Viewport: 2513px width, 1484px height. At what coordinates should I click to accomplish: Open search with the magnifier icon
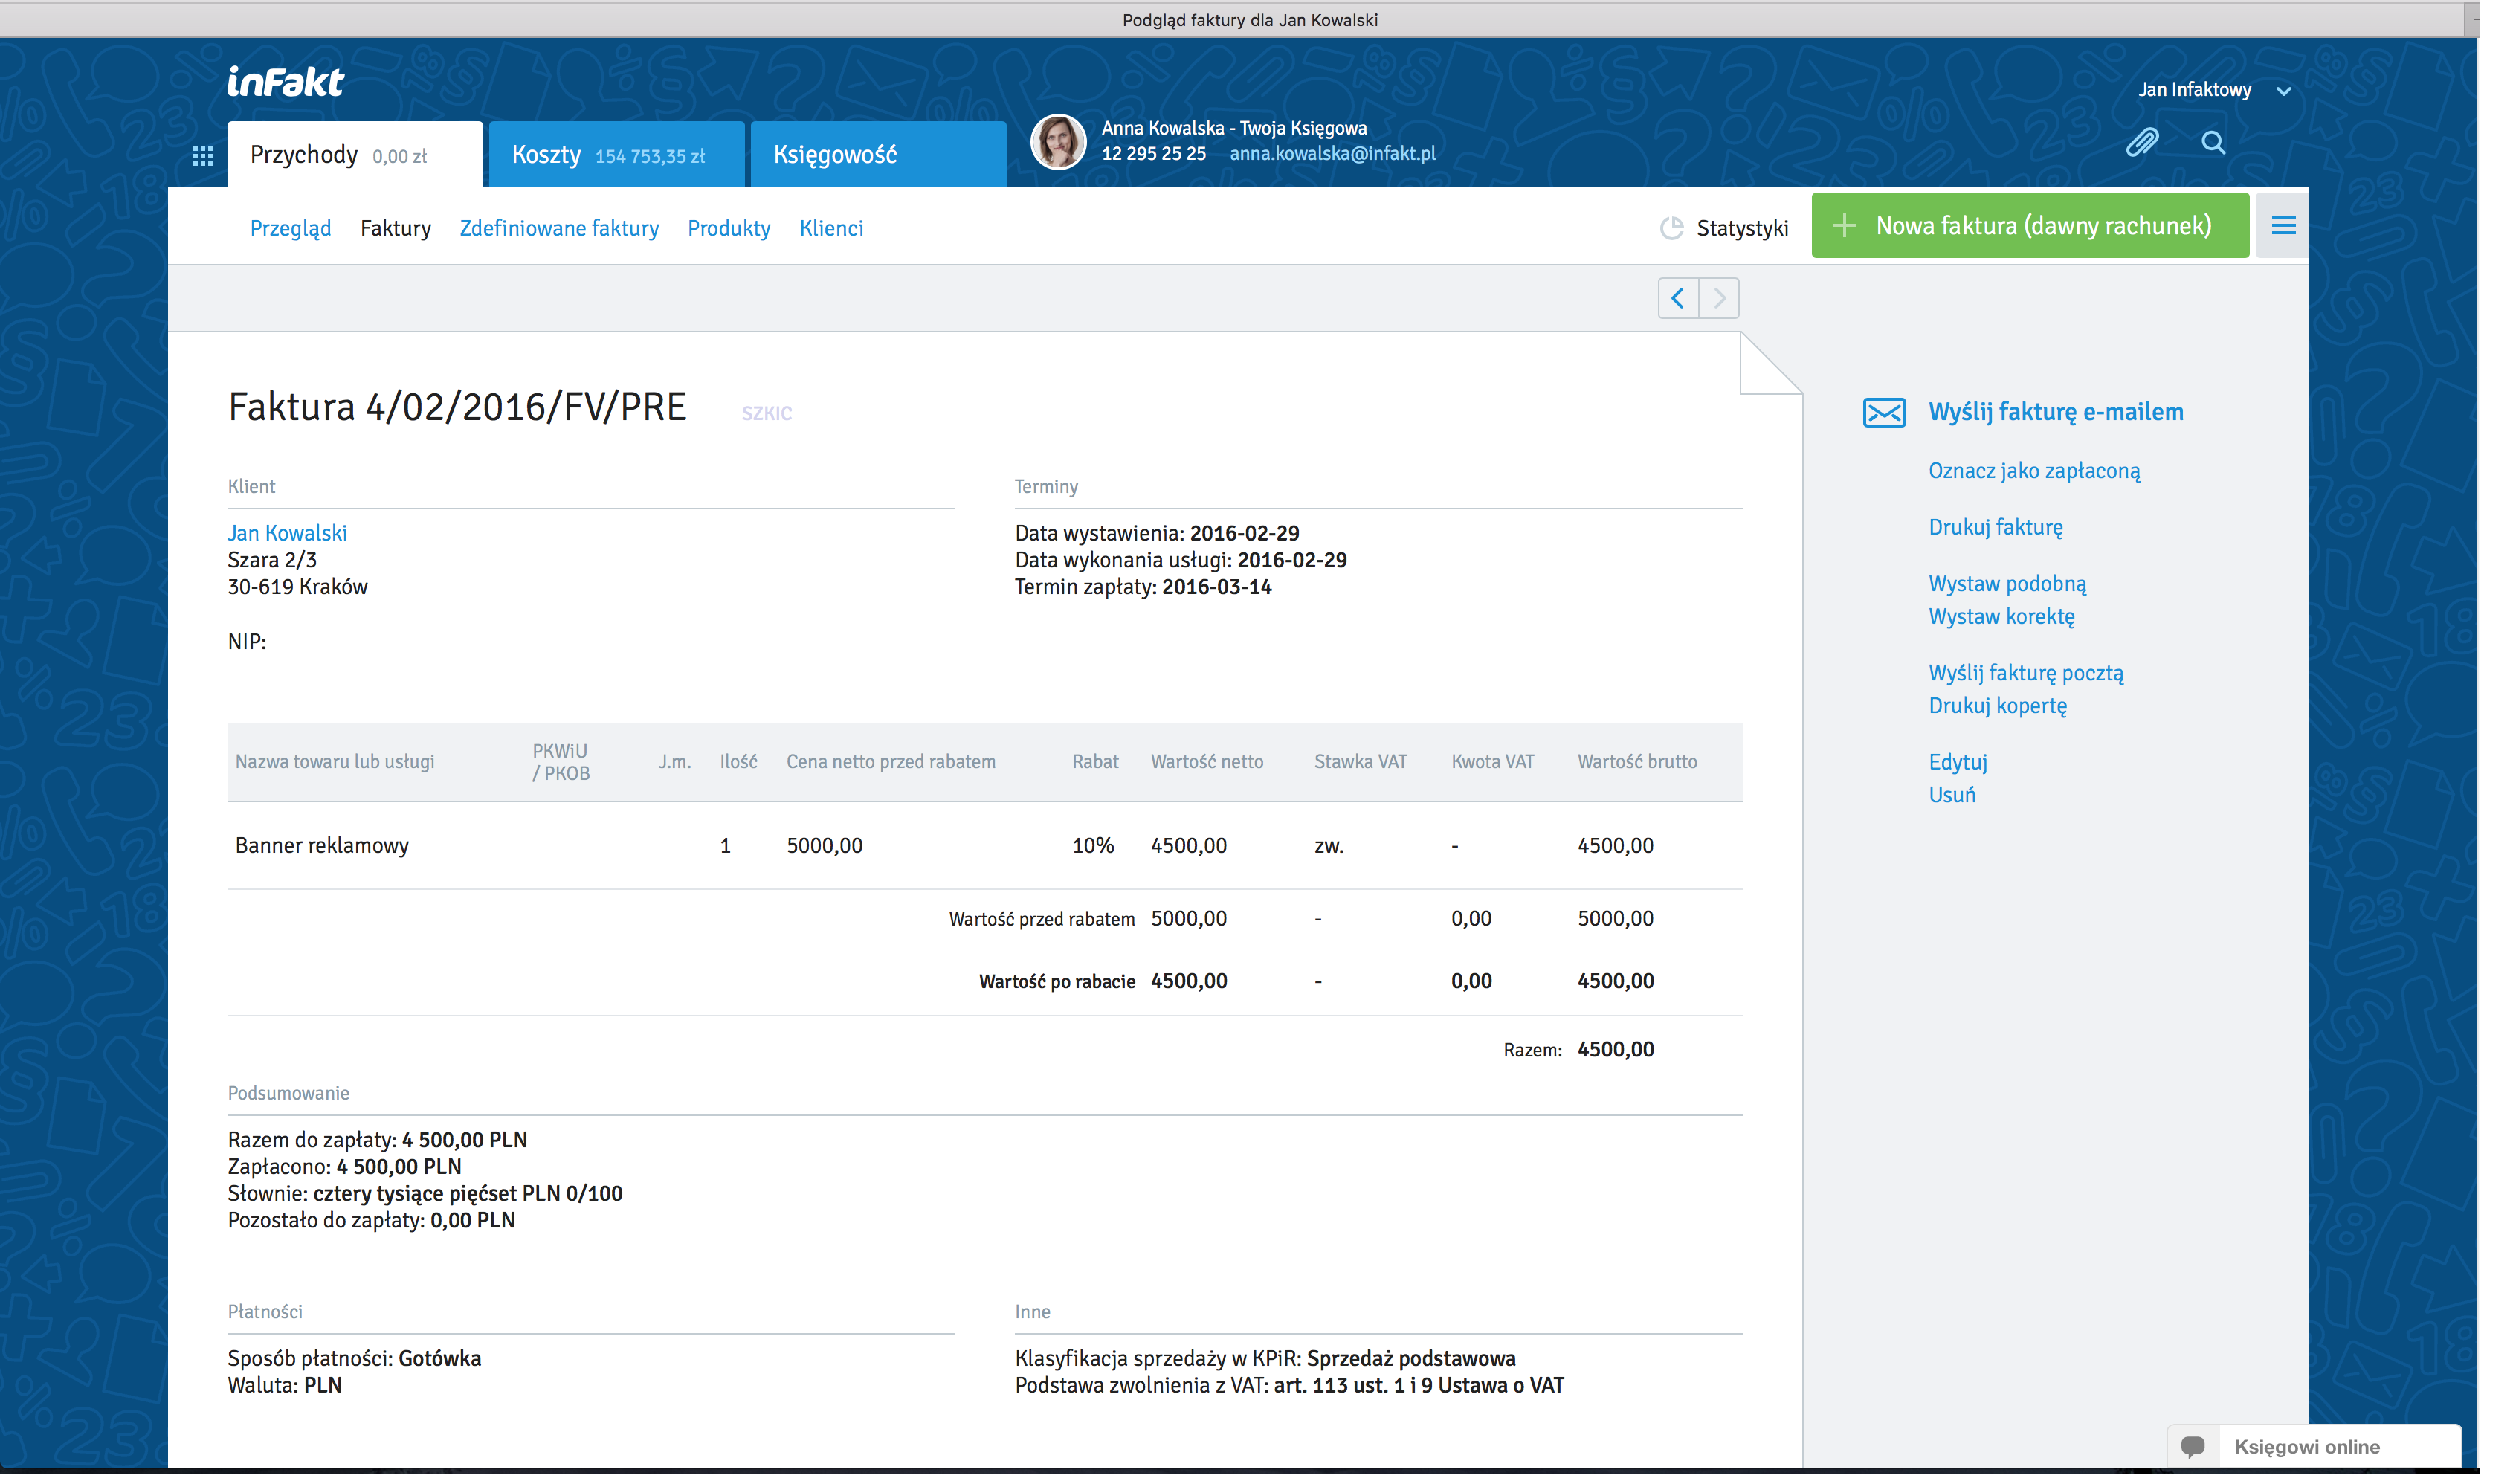2213,143
